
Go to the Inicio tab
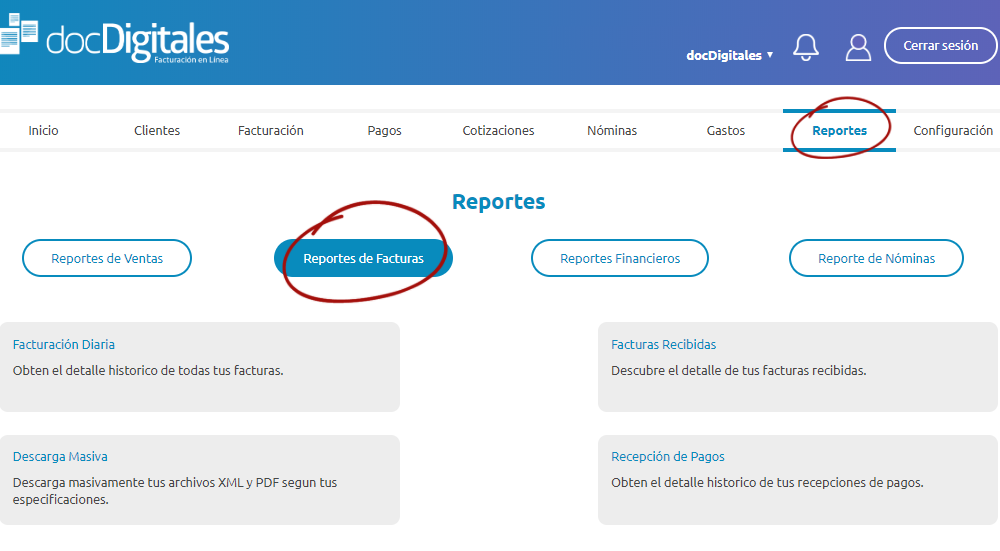[x=43, y=131]
